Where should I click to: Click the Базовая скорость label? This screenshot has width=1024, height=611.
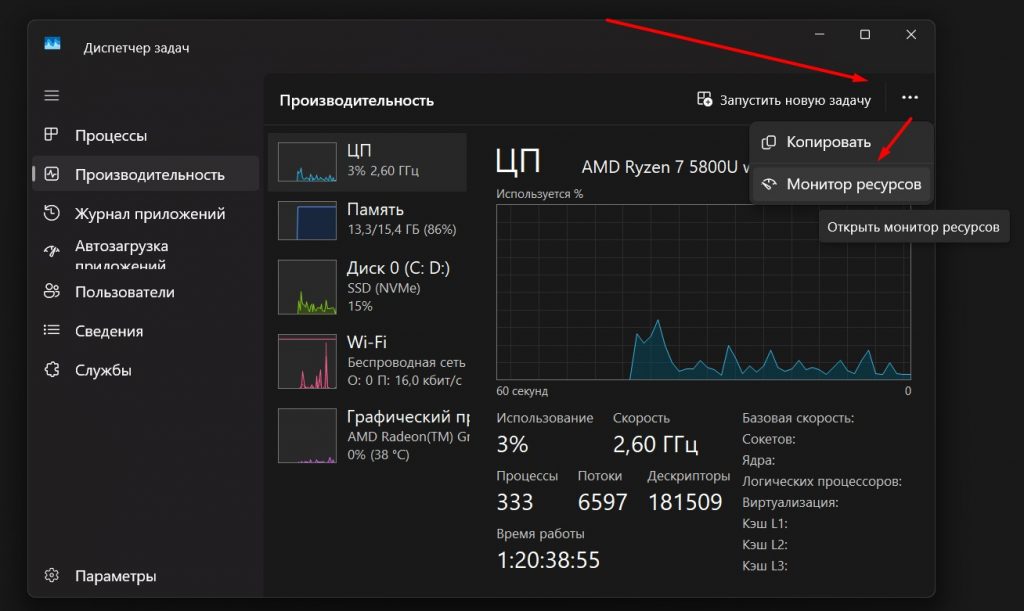point(798,418)
